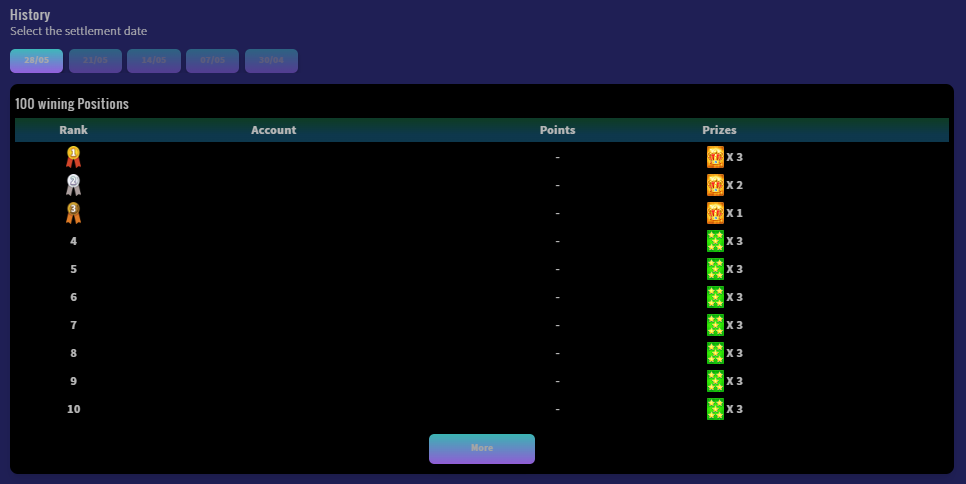Click the orange prize icon marked X 1
Image resolution: width=966 pixels, height=484 pixels.
point(715,213)
